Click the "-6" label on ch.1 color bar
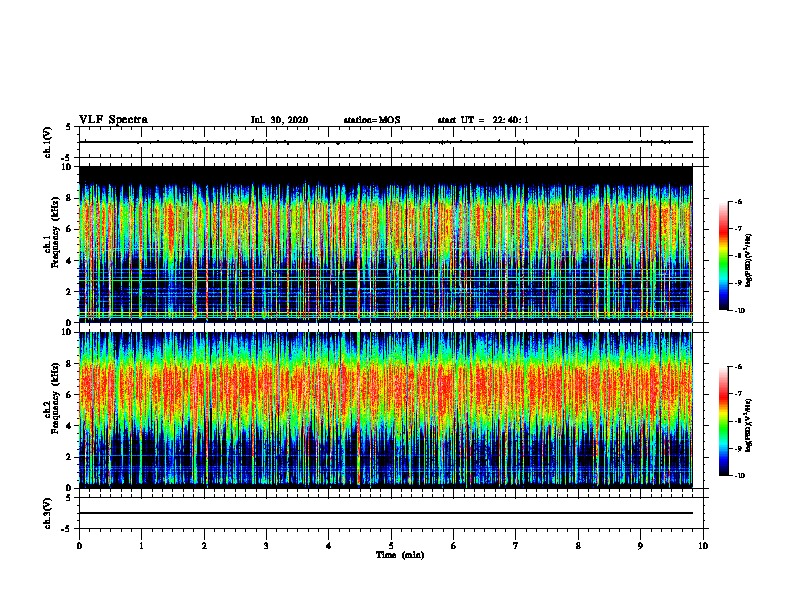The height and width of the screenshot is (612, 792). tap(739, 201)
